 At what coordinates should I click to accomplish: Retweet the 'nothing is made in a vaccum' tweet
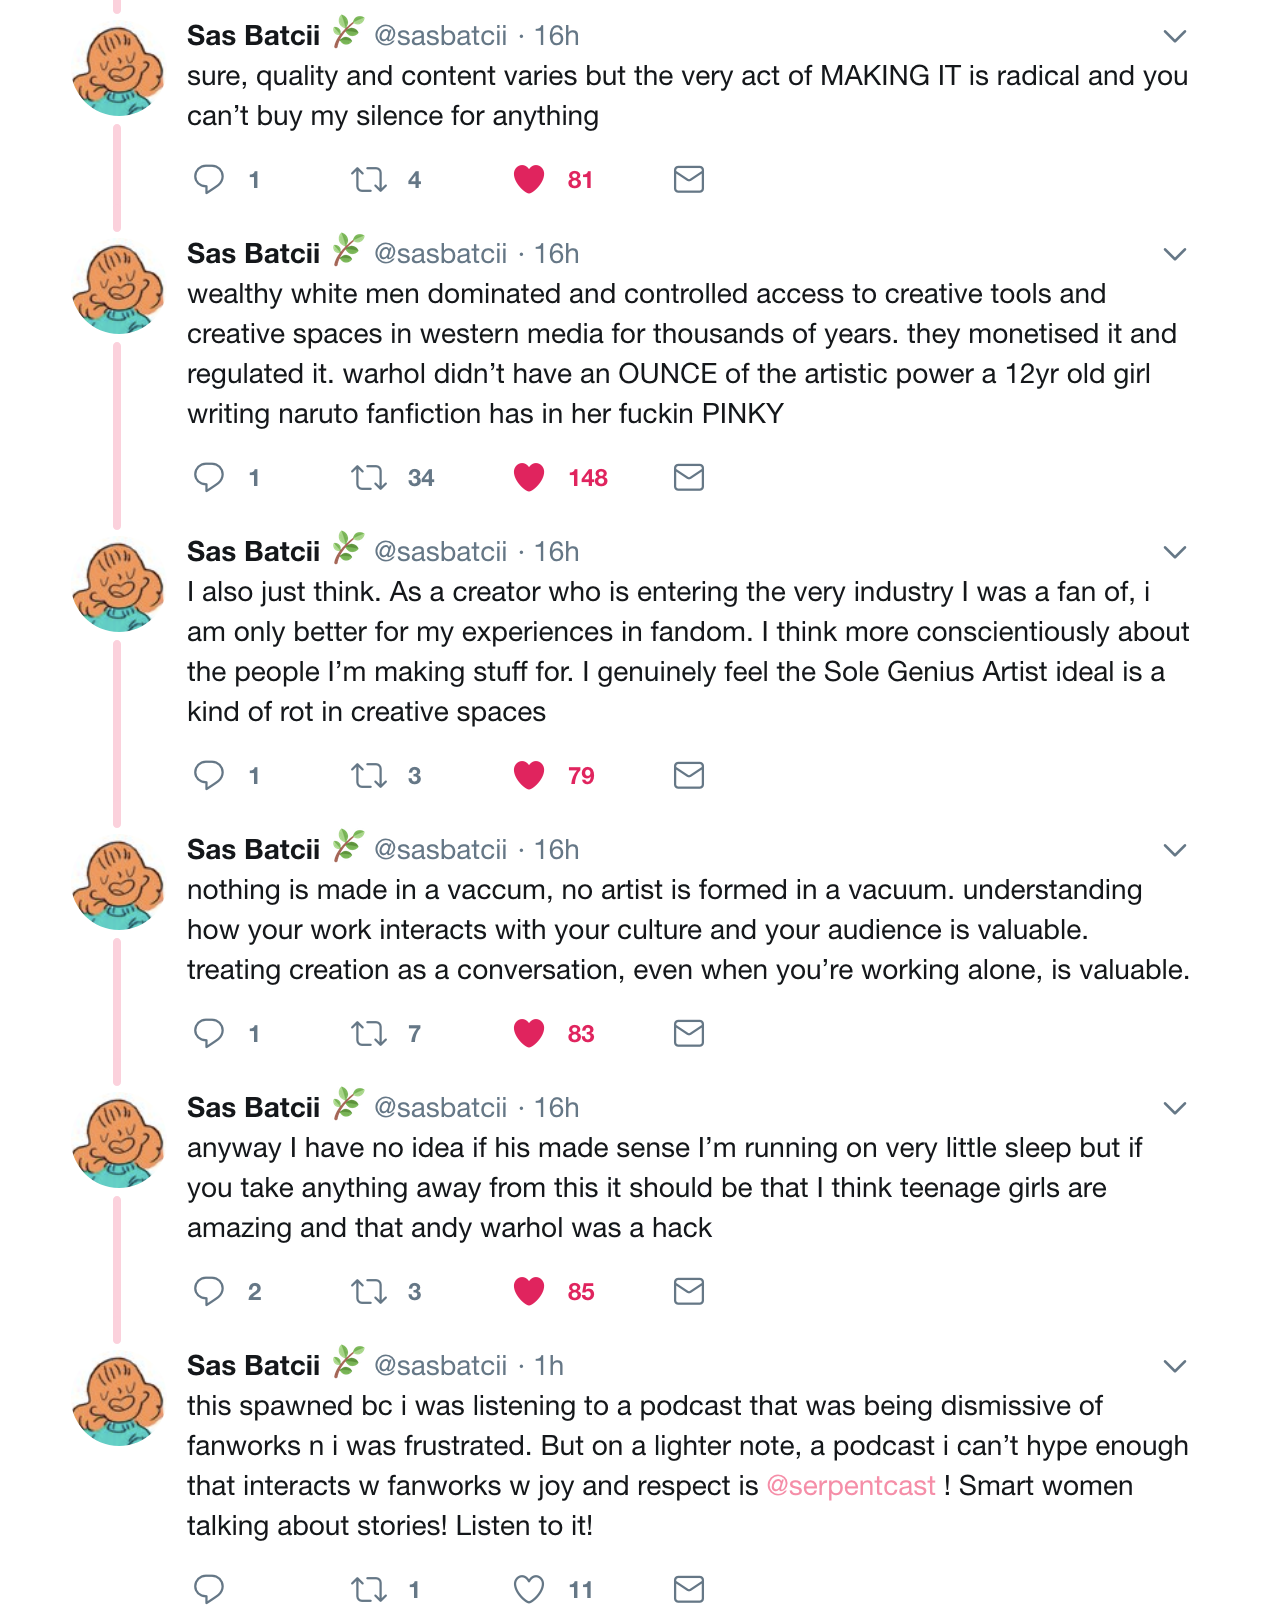coord(369,1033)
